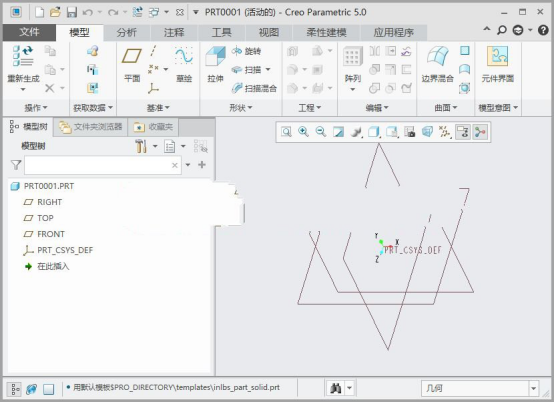
Task: Clear the model tree search field
Action: tap(175, 165)
